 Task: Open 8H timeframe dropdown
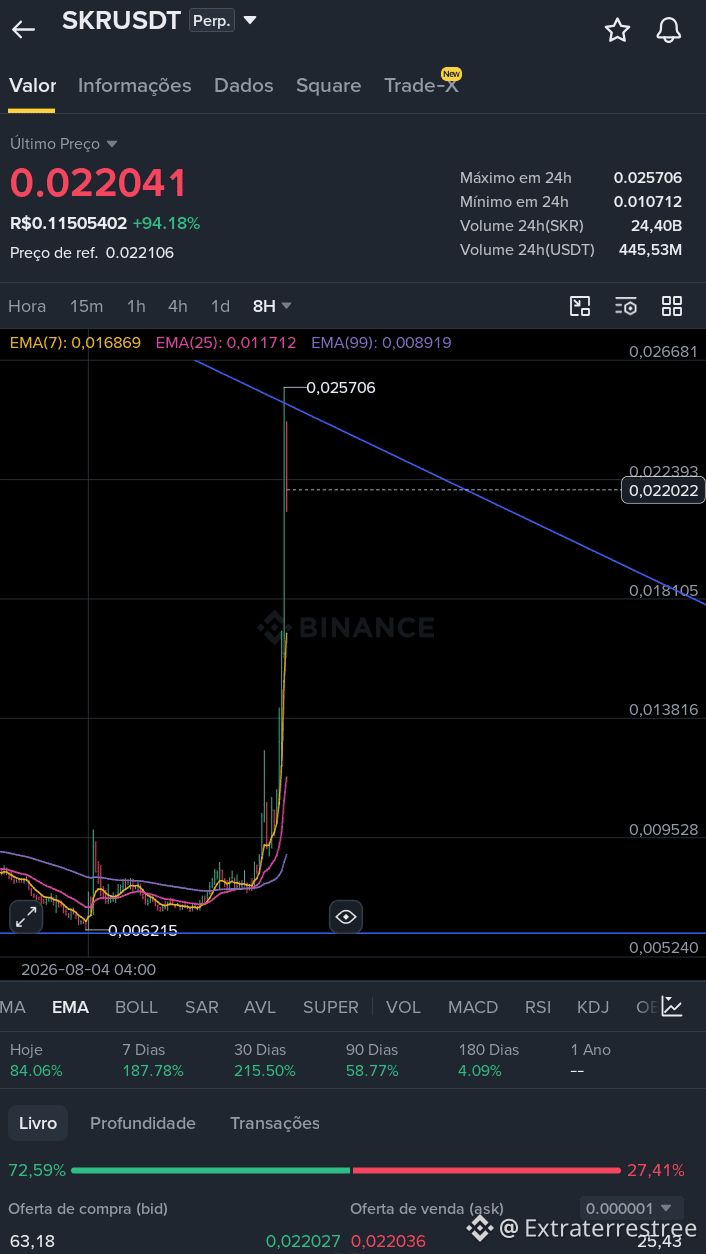tap(272, 306)
